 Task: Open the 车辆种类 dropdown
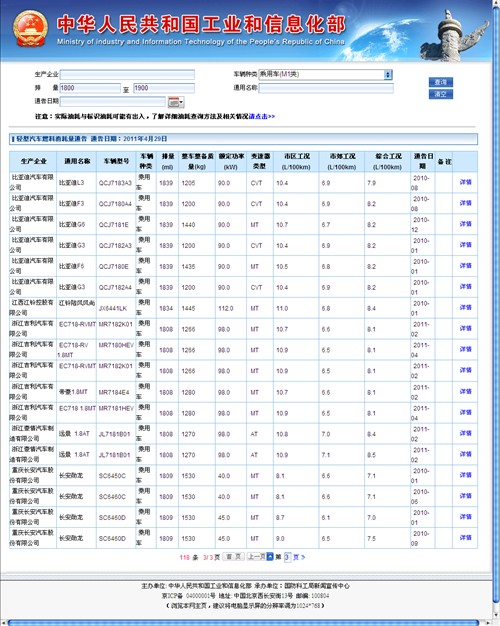(325, 75)
